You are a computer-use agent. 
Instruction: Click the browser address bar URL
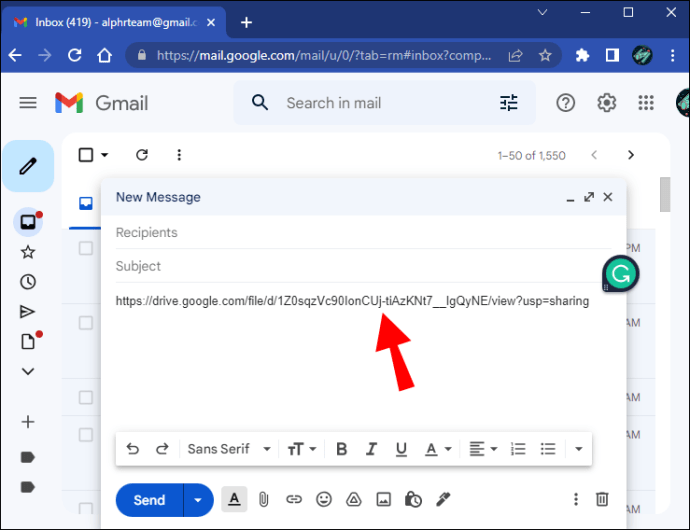pyautogui.click(x=323, y=55)
